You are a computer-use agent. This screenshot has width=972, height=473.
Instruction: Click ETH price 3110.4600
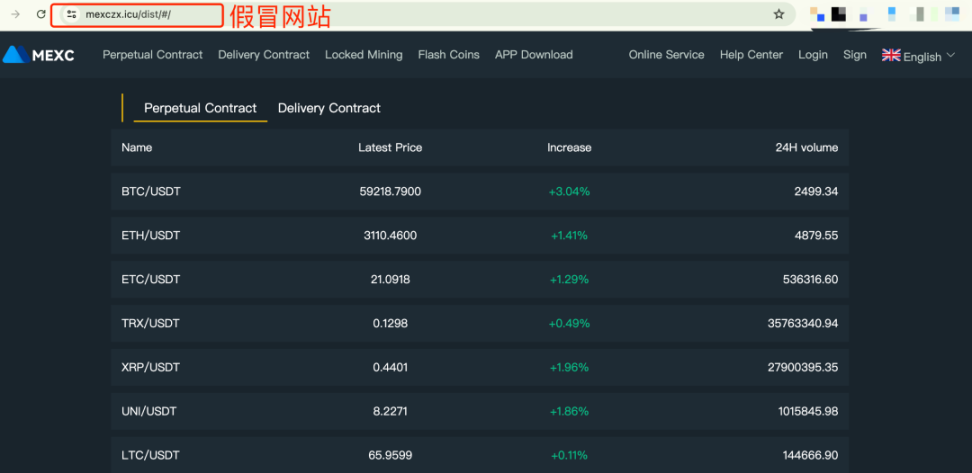tap(390, 236)
